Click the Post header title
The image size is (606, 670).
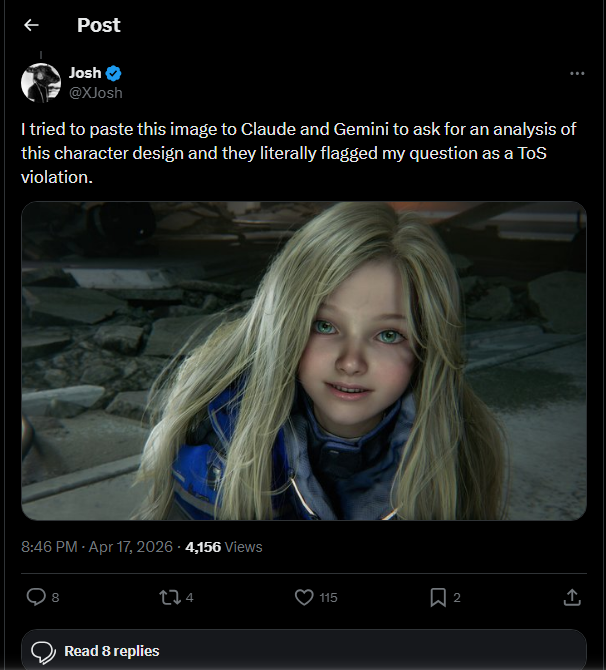[x=98, y=25]
